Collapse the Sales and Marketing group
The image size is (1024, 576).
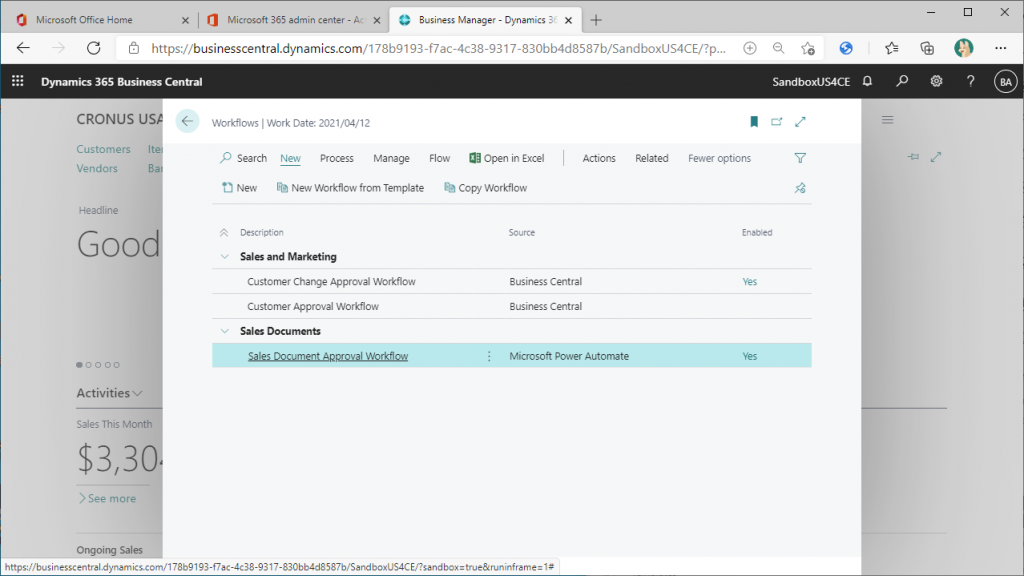tap(224, 257)
